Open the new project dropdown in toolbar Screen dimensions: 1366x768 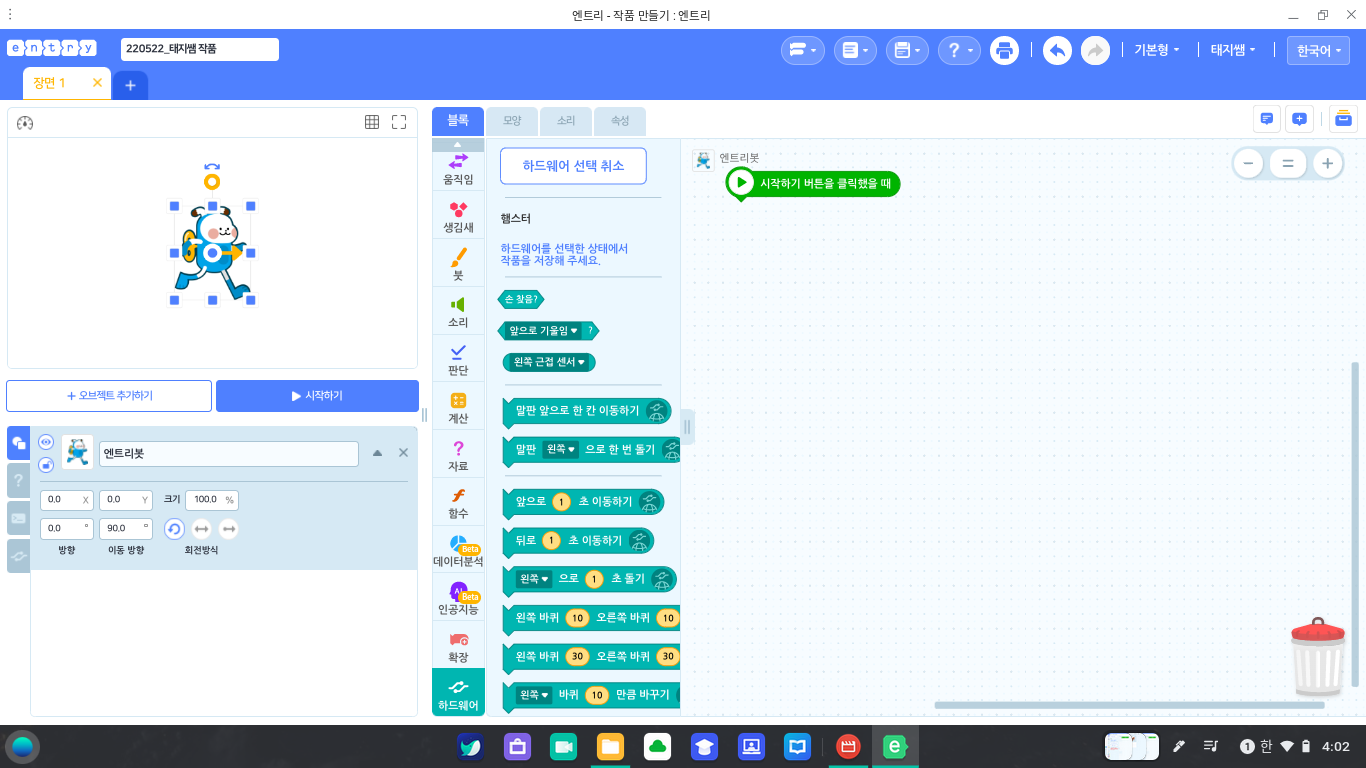click(x=802, y=50)
